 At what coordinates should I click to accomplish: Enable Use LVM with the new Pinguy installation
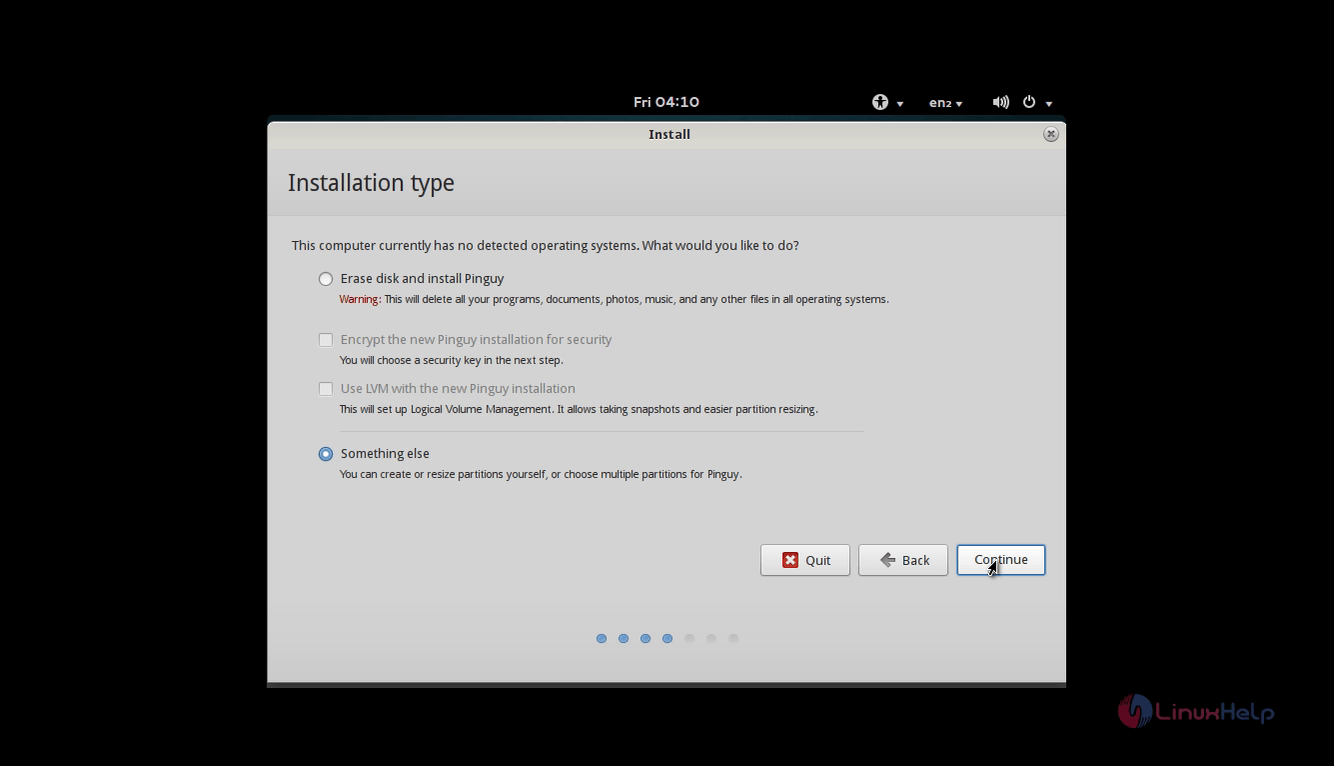326,389
